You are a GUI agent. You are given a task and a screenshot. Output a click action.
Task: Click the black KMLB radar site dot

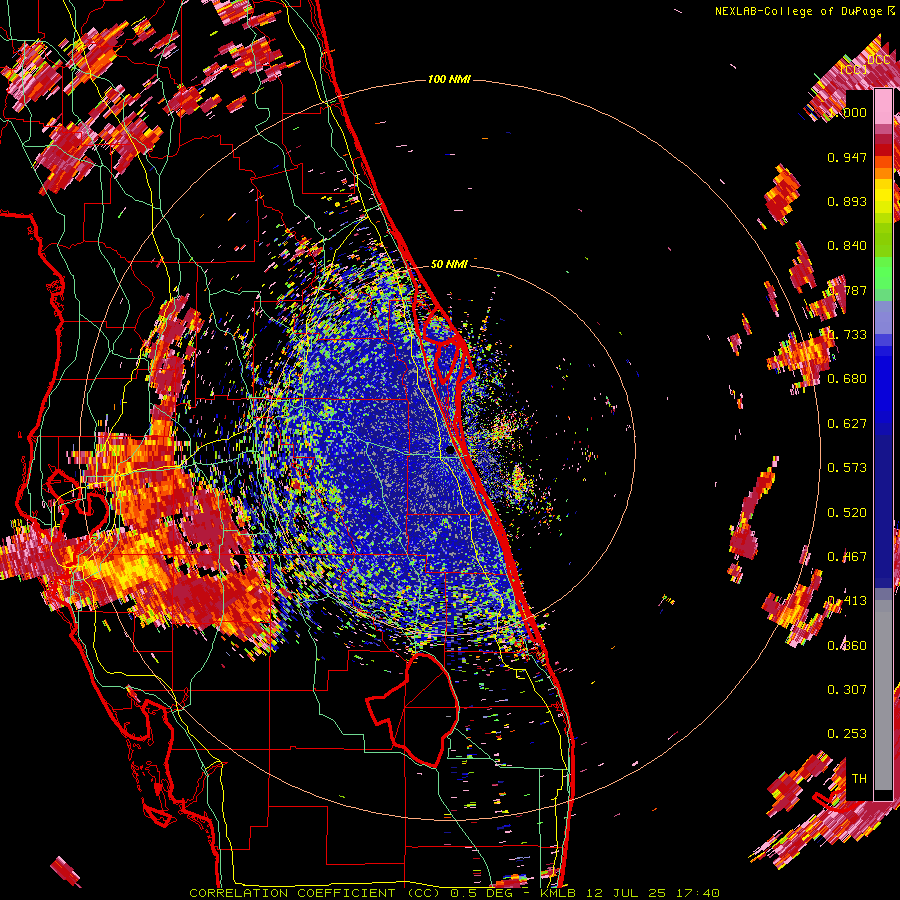[x=450, y=451]
